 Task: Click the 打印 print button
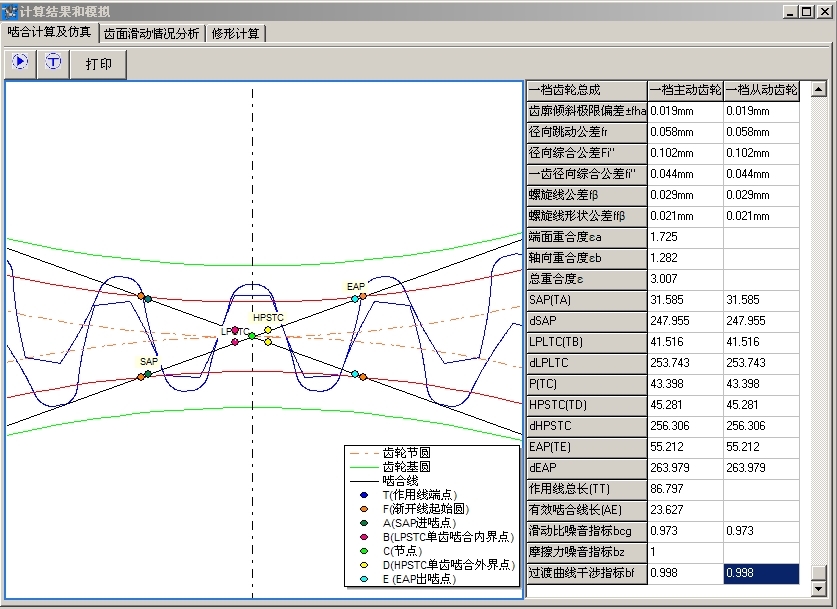[x=99, y=64]
